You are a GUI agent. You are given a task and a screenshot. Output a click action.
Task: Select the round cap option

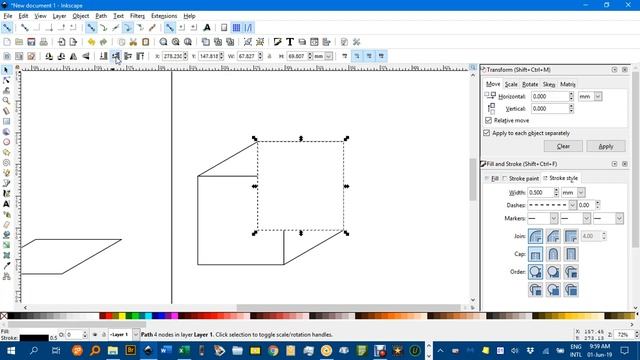tap(553, 254)
